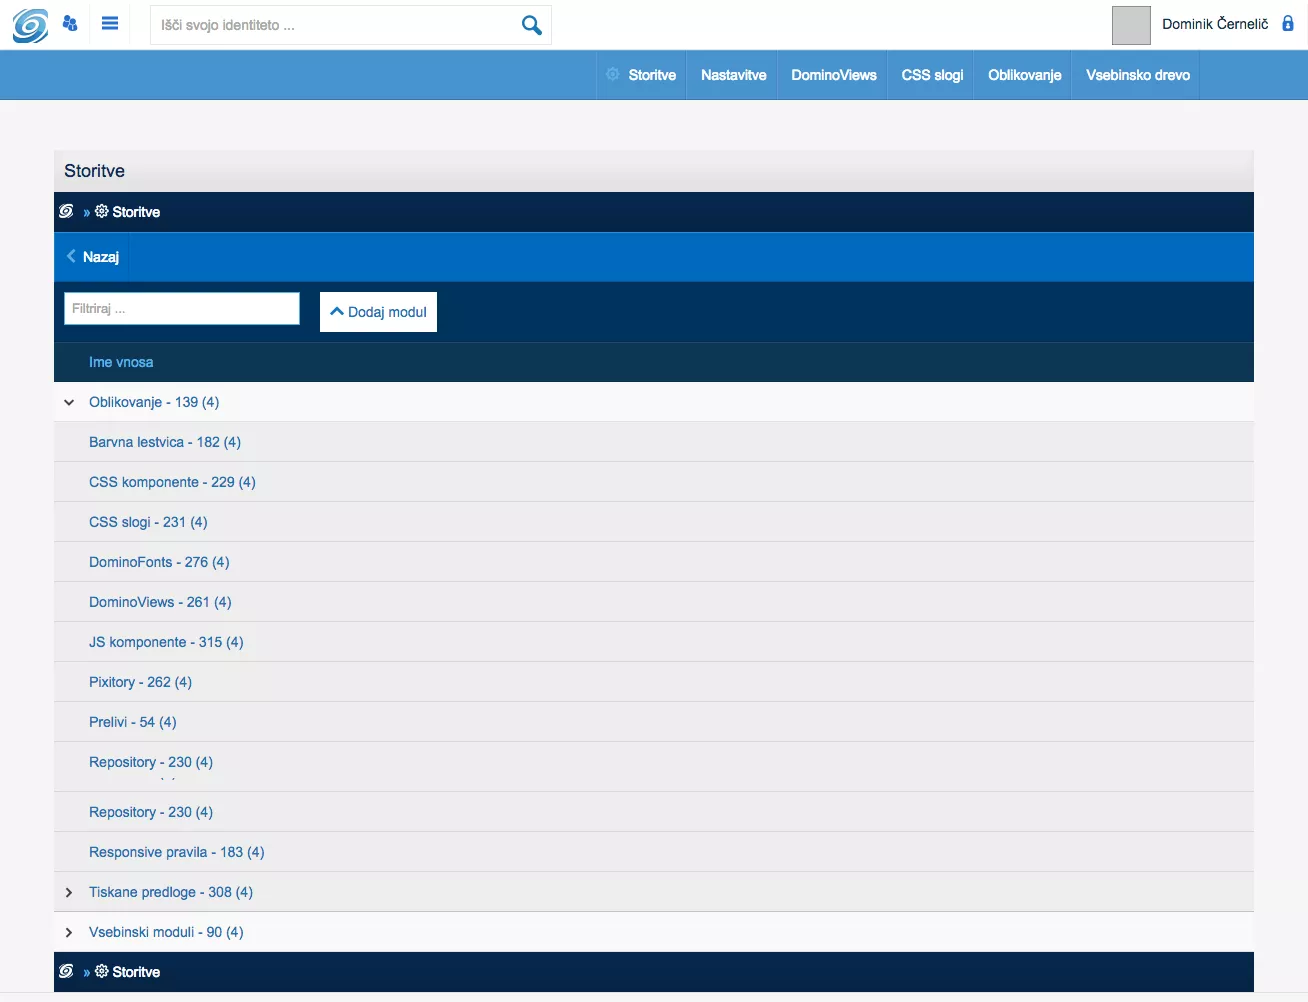
Task: Open the Barvna lestvica - 182 entry
Action: [165, 442]
